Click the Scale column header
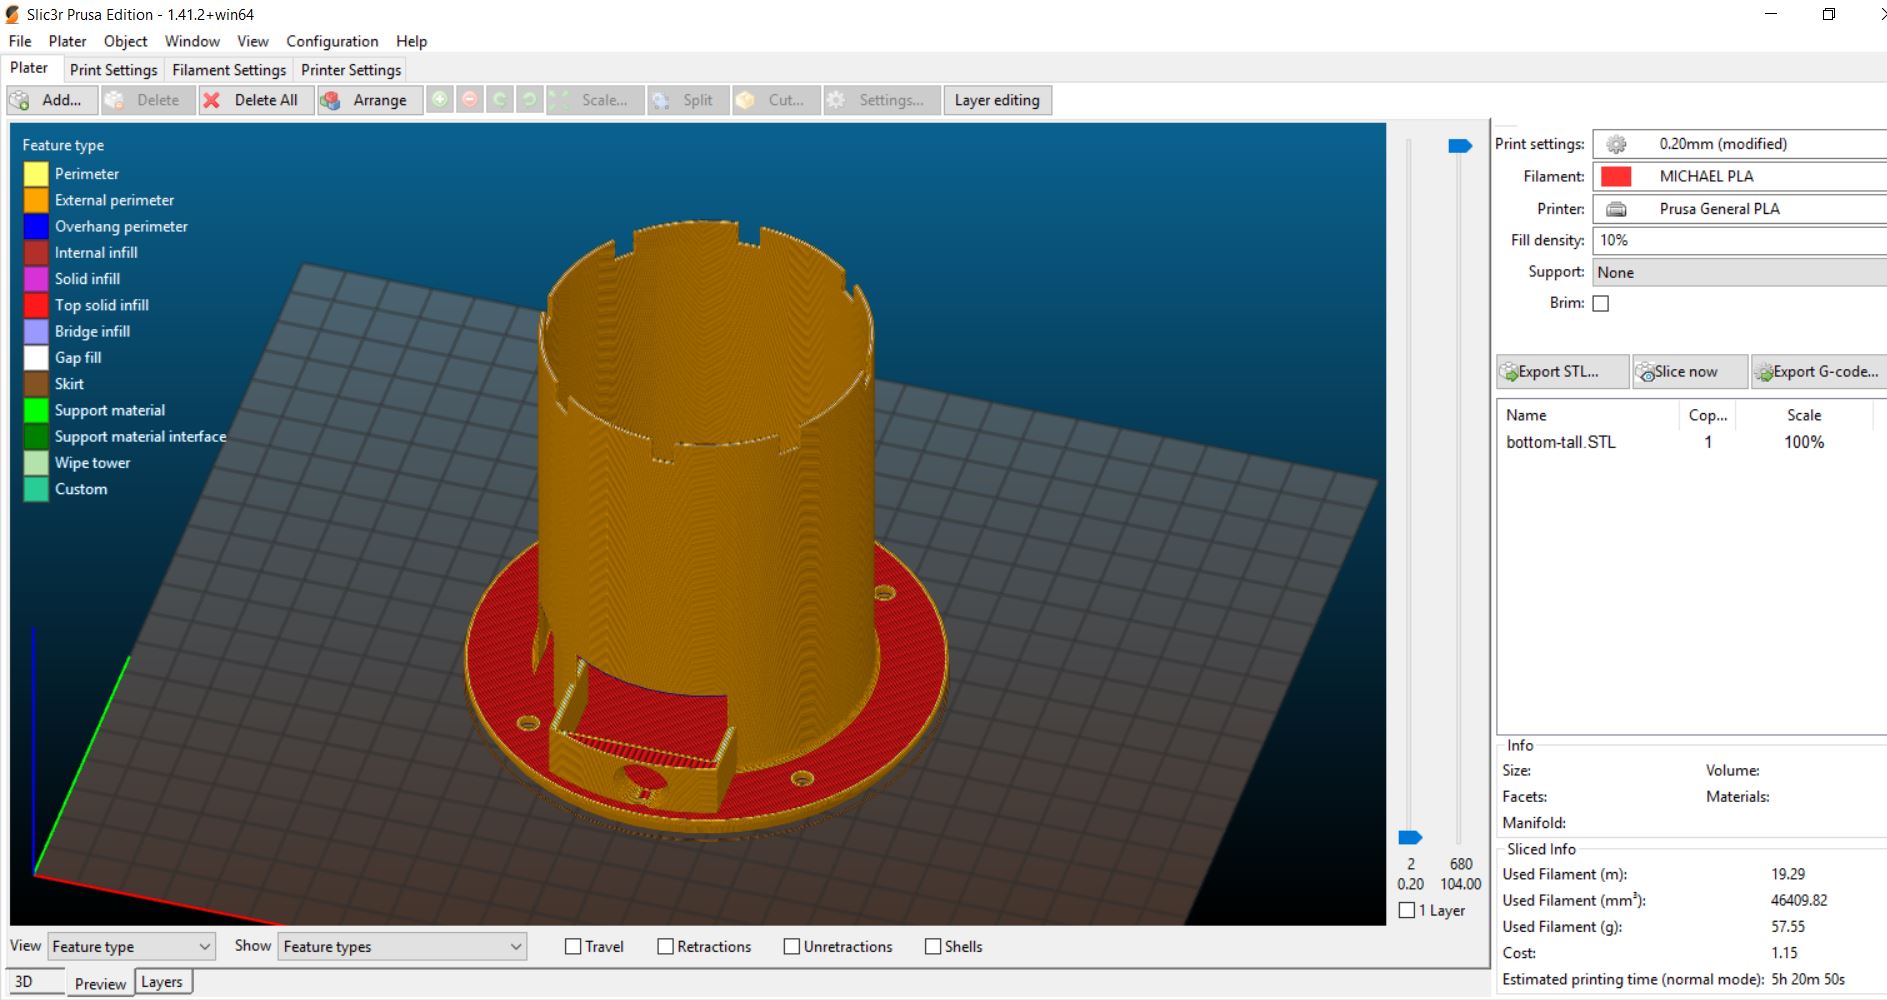This screenshot has height=1000, width=1887. [1803, 415]
